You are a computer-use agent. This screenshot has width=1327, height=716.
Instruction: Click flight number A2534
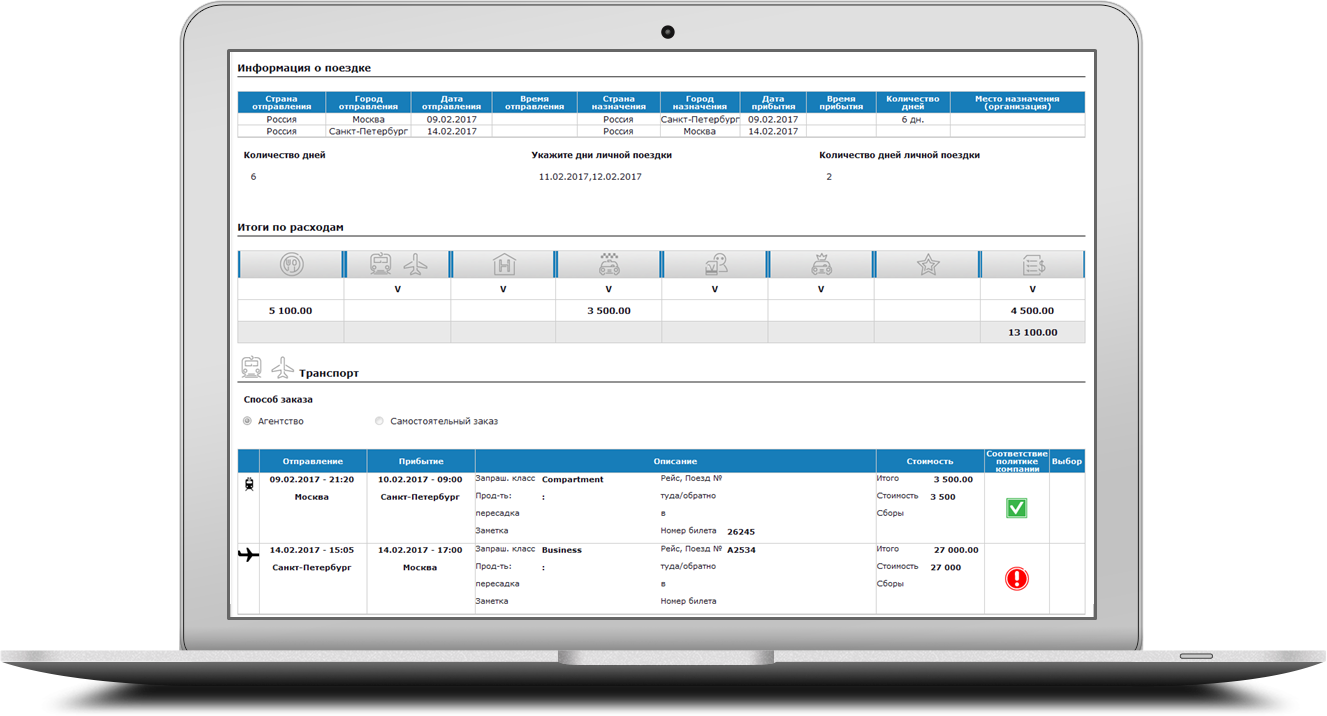(740, 550)
